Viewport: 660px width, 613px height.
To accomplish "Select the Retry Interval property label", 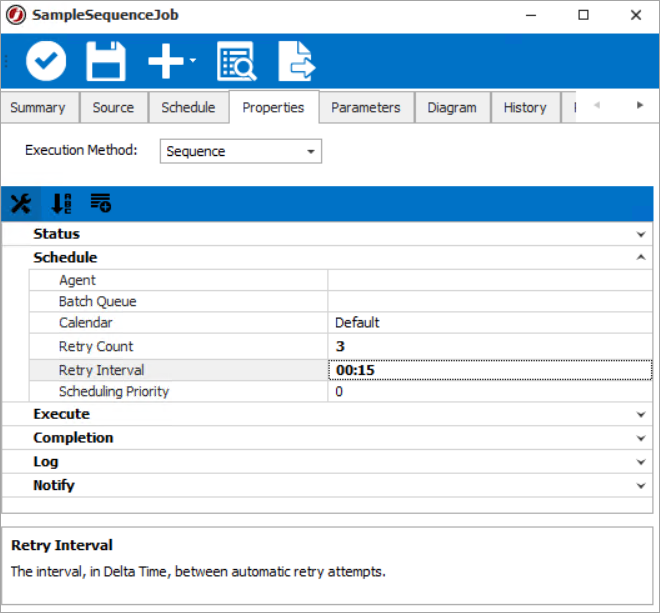I will click(101, 370).
